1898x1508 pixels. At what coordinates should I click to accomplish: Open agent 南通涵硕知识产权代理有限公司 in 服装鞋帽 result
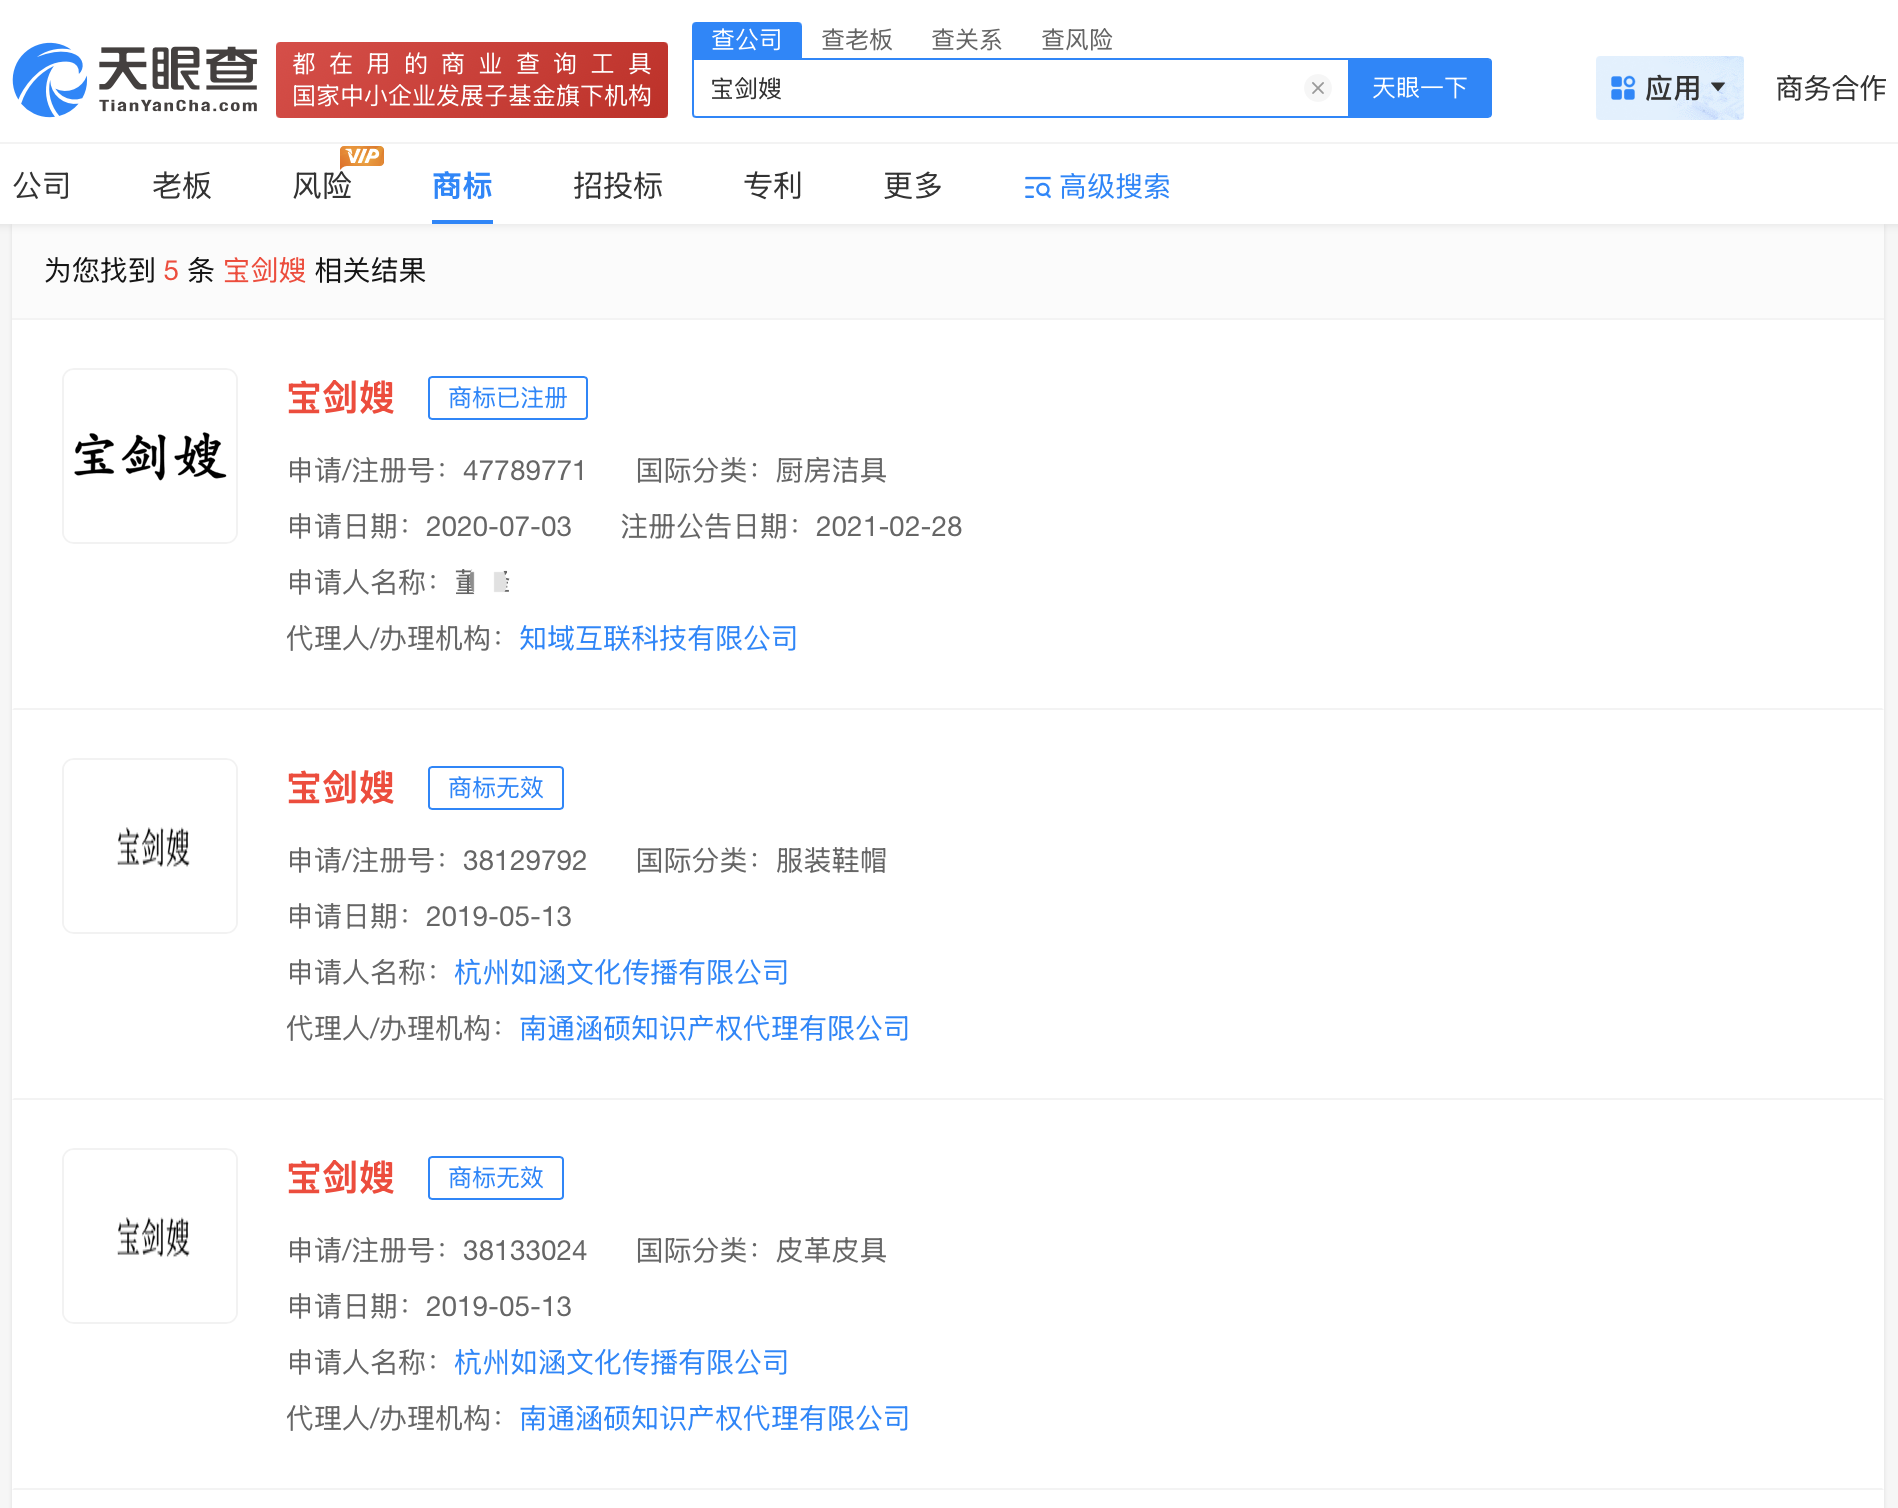714,1028
